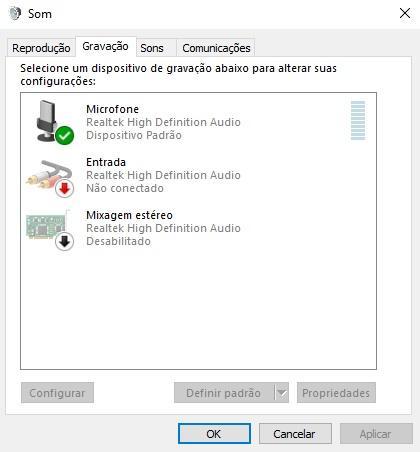Select the Gravação tab
420x452 pixels.
tap(105, 46)
